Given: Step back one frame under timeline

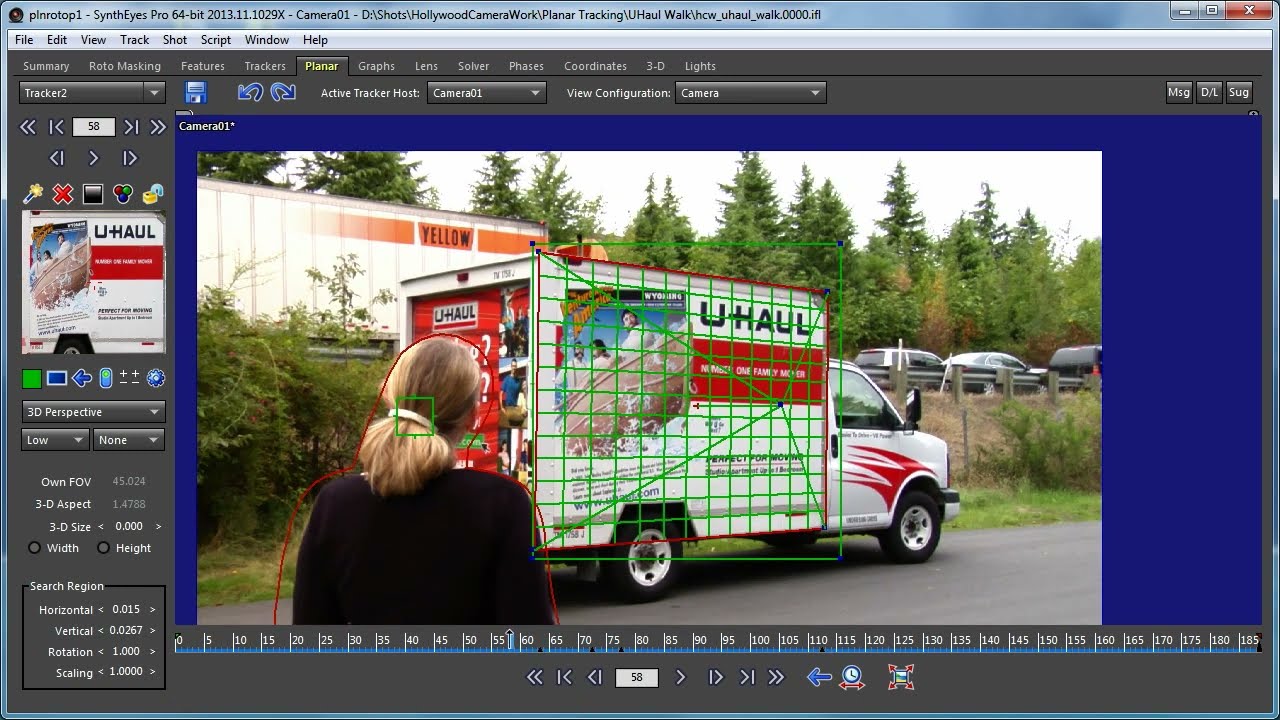Looking at the screenshot, I should click(595, 677).
